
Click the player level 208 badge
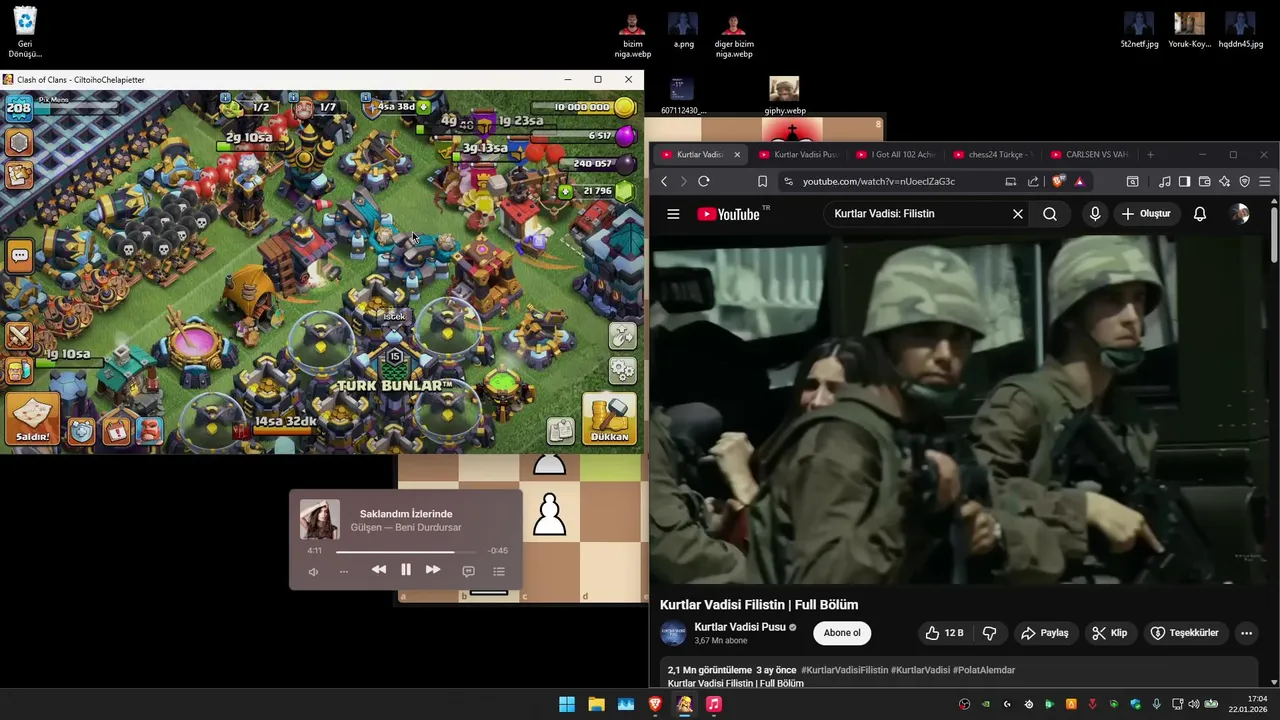[19, 107]
